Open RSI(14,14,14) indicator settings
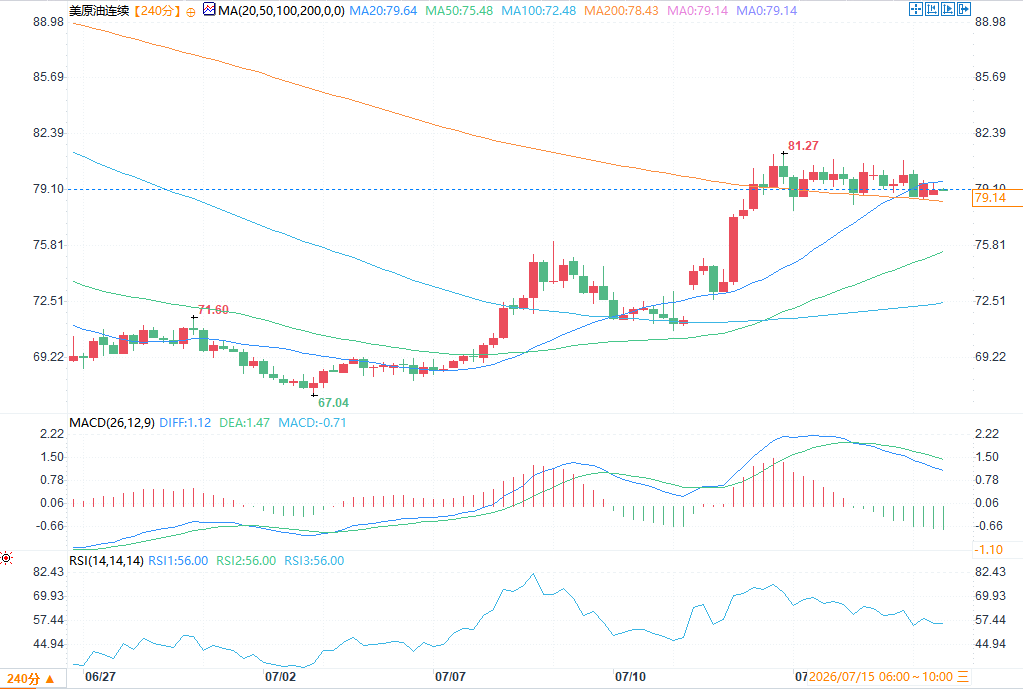 pos(106,561)
